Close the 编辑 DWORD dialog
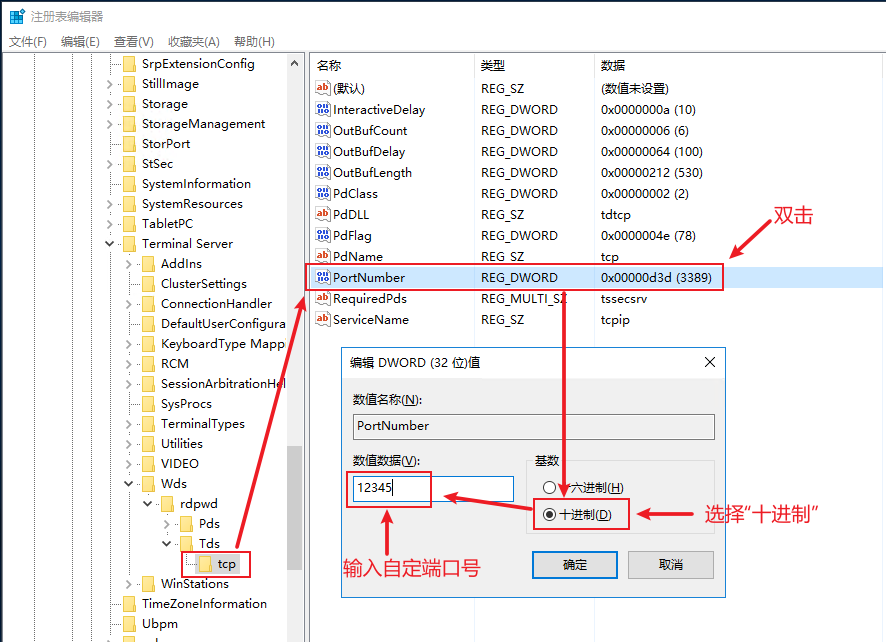The image size is (886, 642). pos(710,362)
